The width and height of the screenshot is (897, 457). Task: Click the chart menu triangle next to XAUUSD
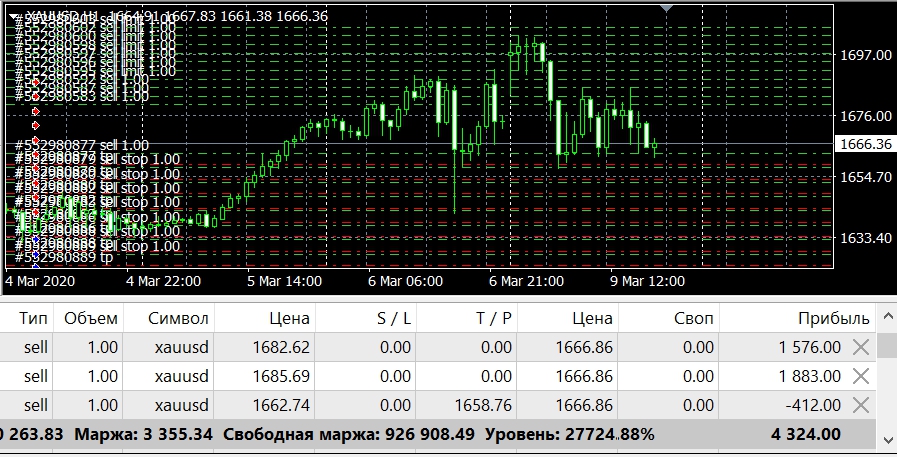click(14, 17)
